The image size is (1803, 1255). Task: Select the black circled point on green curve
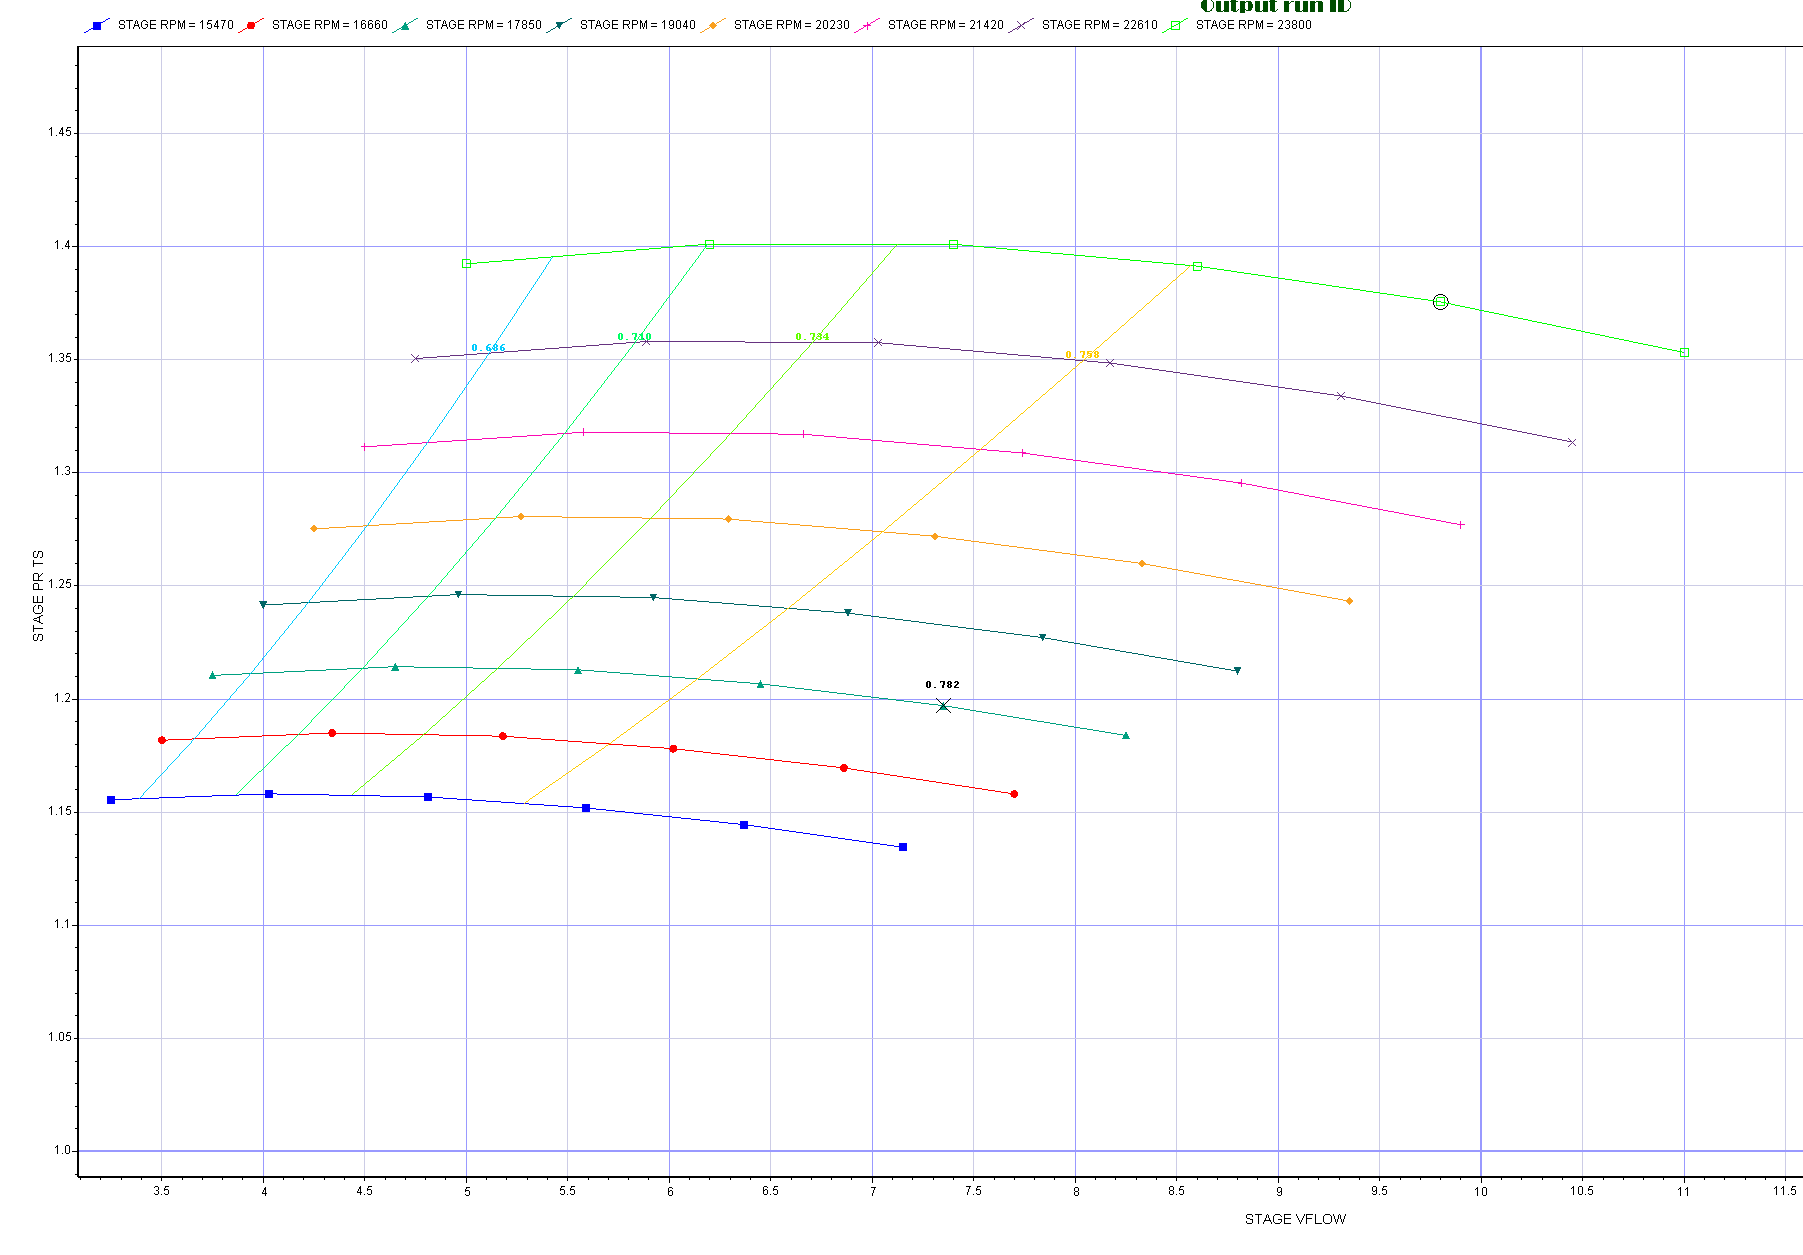[x=1440, y=302]
